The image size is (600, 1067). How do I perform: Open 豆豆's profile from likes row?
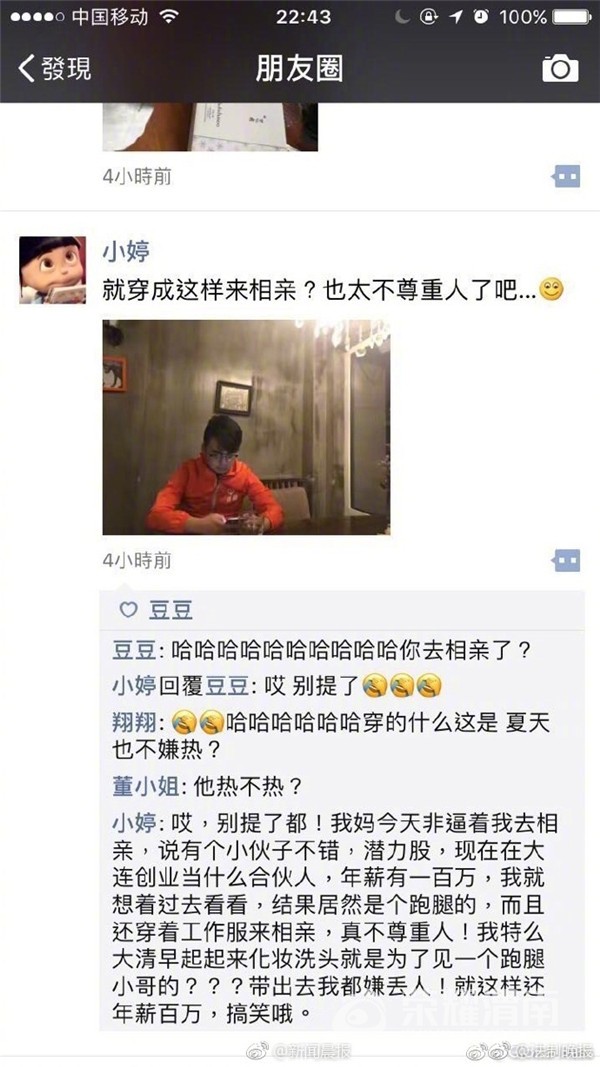click(171, 610)
